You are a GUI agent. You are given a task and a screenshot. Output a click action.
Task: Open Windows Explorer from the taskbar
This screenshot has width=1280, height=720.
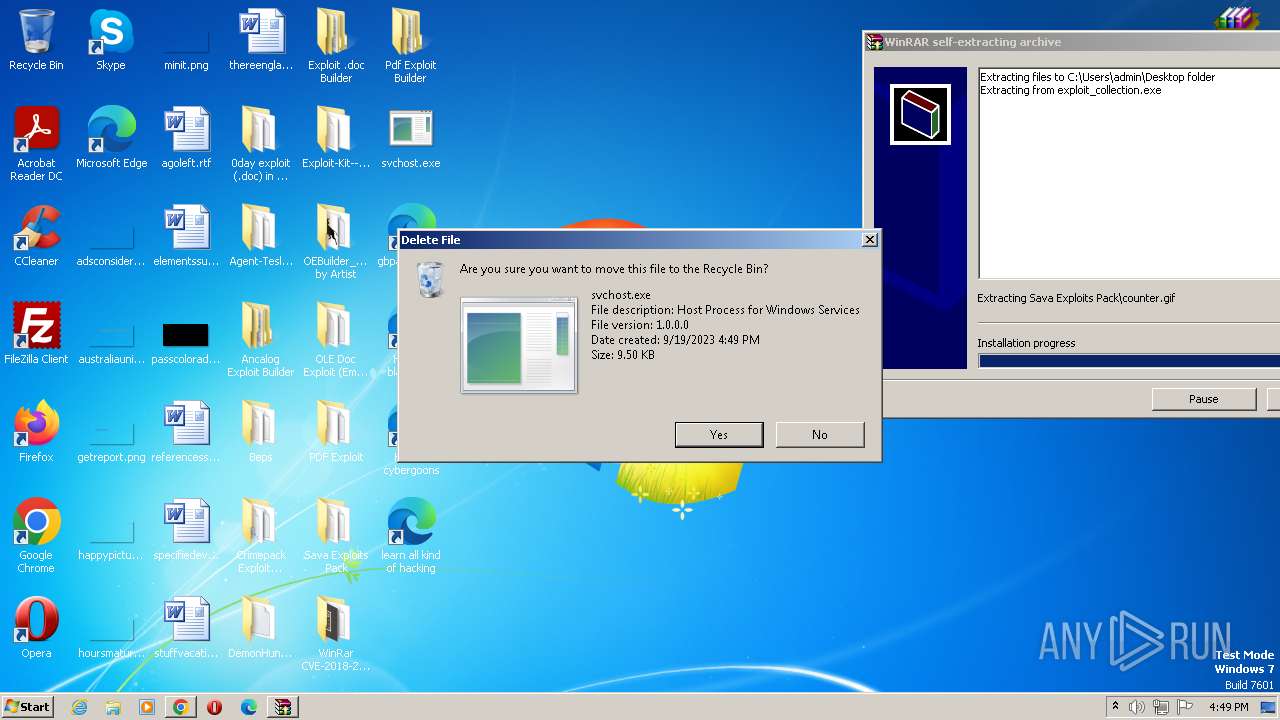pyautogui.click(x=113, y=707)
